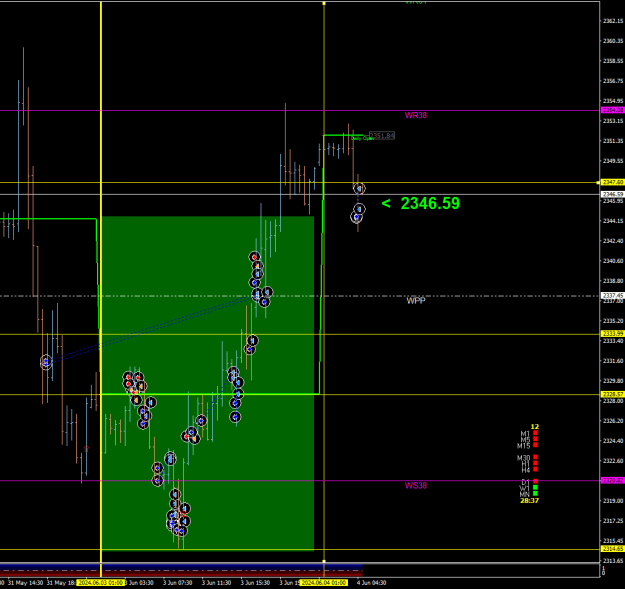Screen dimensions: 625x589
Task: Click the red M30 timeframe signal square
Action: pyautogui.click(x=535, y=457)
